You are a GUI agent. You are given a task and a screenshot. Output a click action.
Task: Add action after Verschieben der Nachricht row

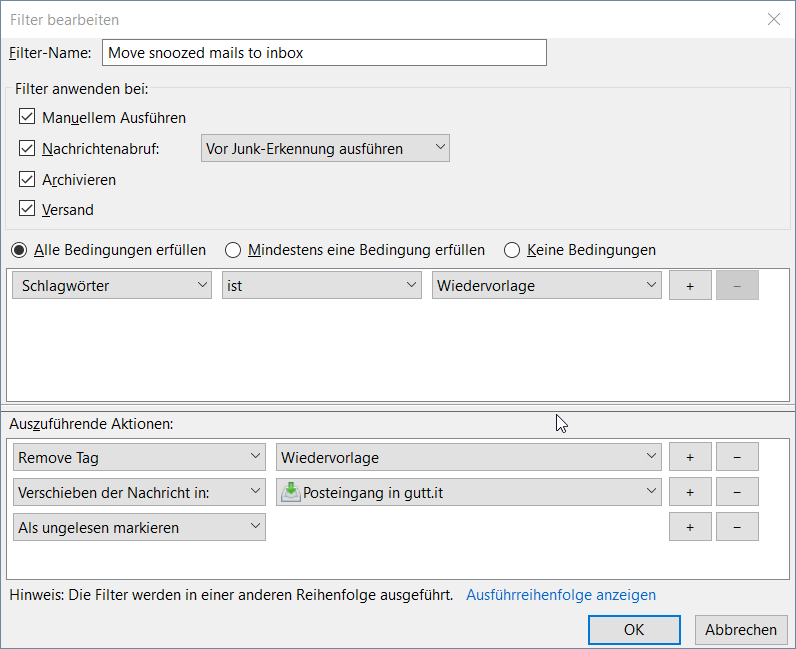[x=690, y=492]
